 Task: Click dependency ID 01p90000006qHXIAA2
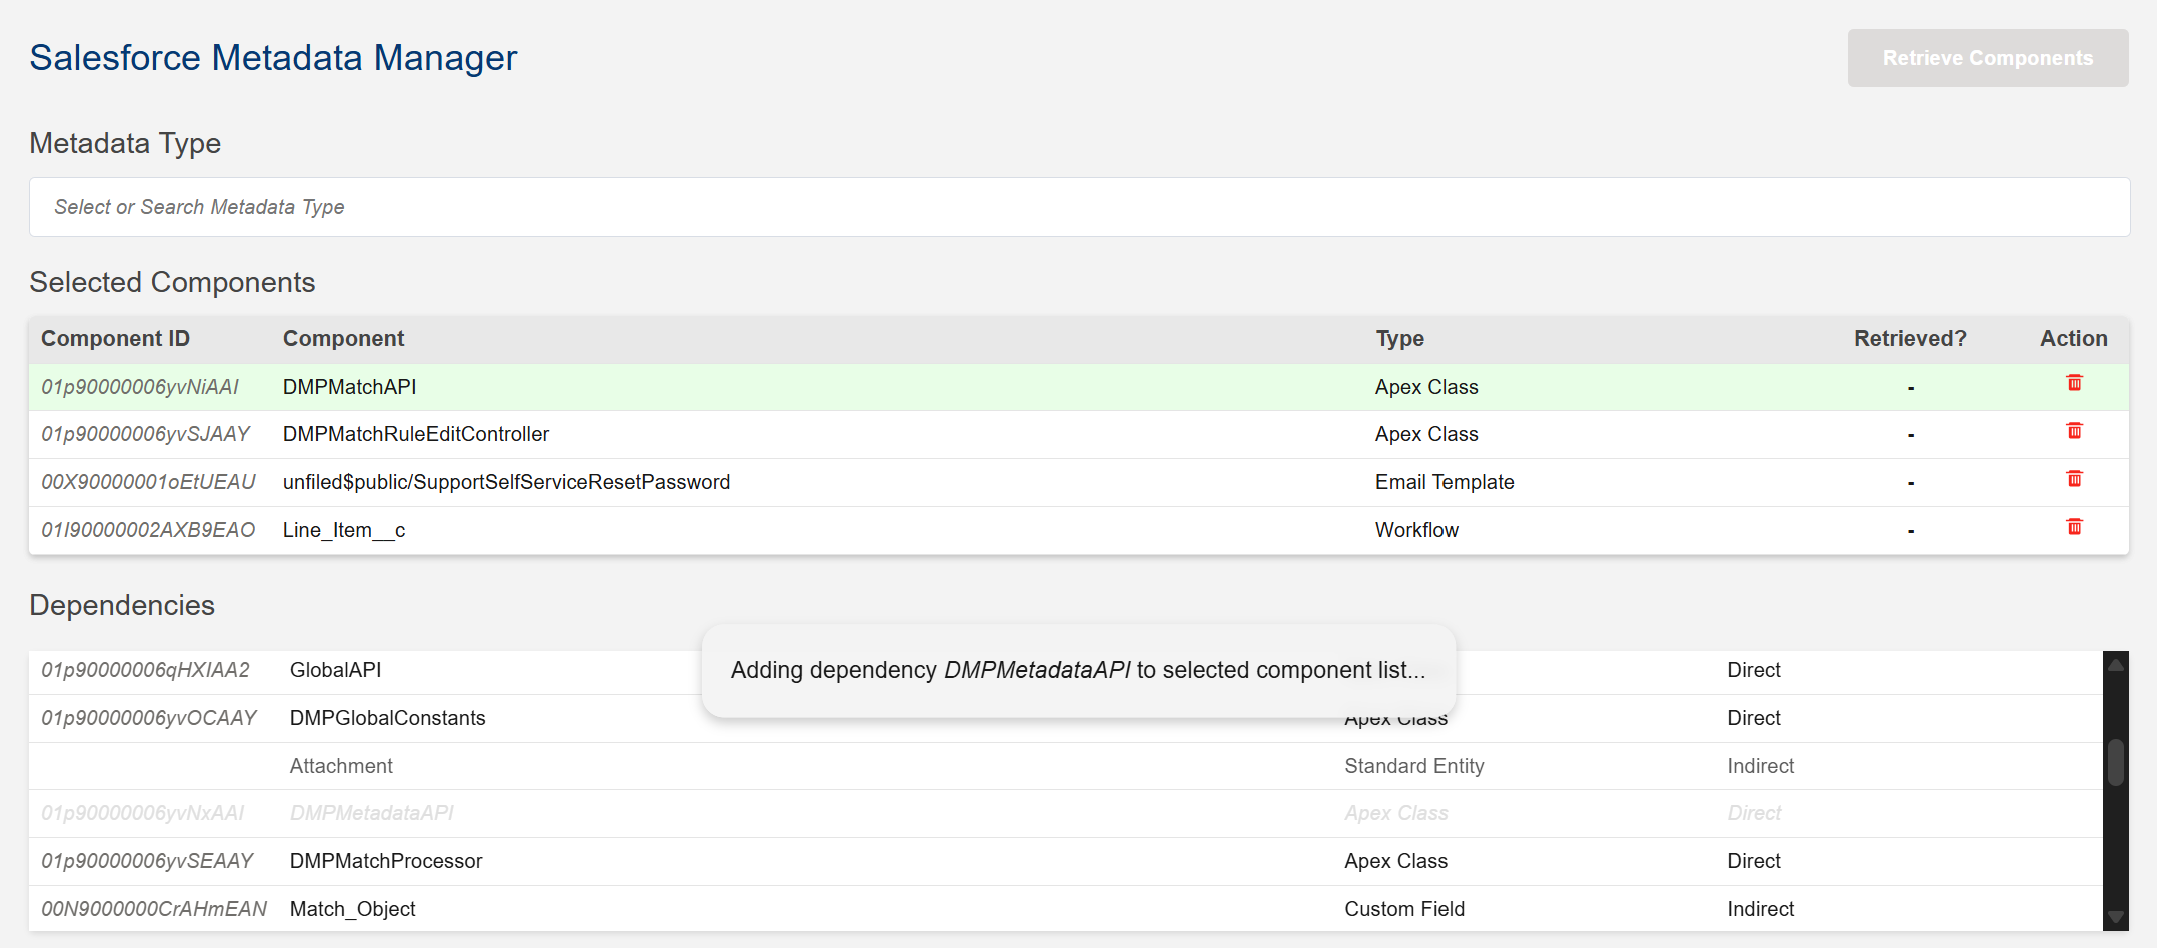click(145, 670)
